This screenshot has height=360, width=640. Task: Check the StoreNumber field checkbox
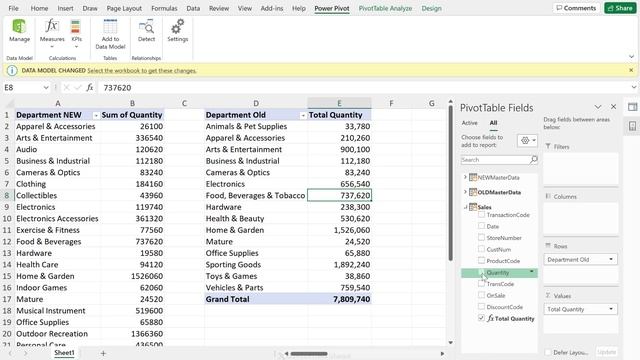(x=481, y=237)
